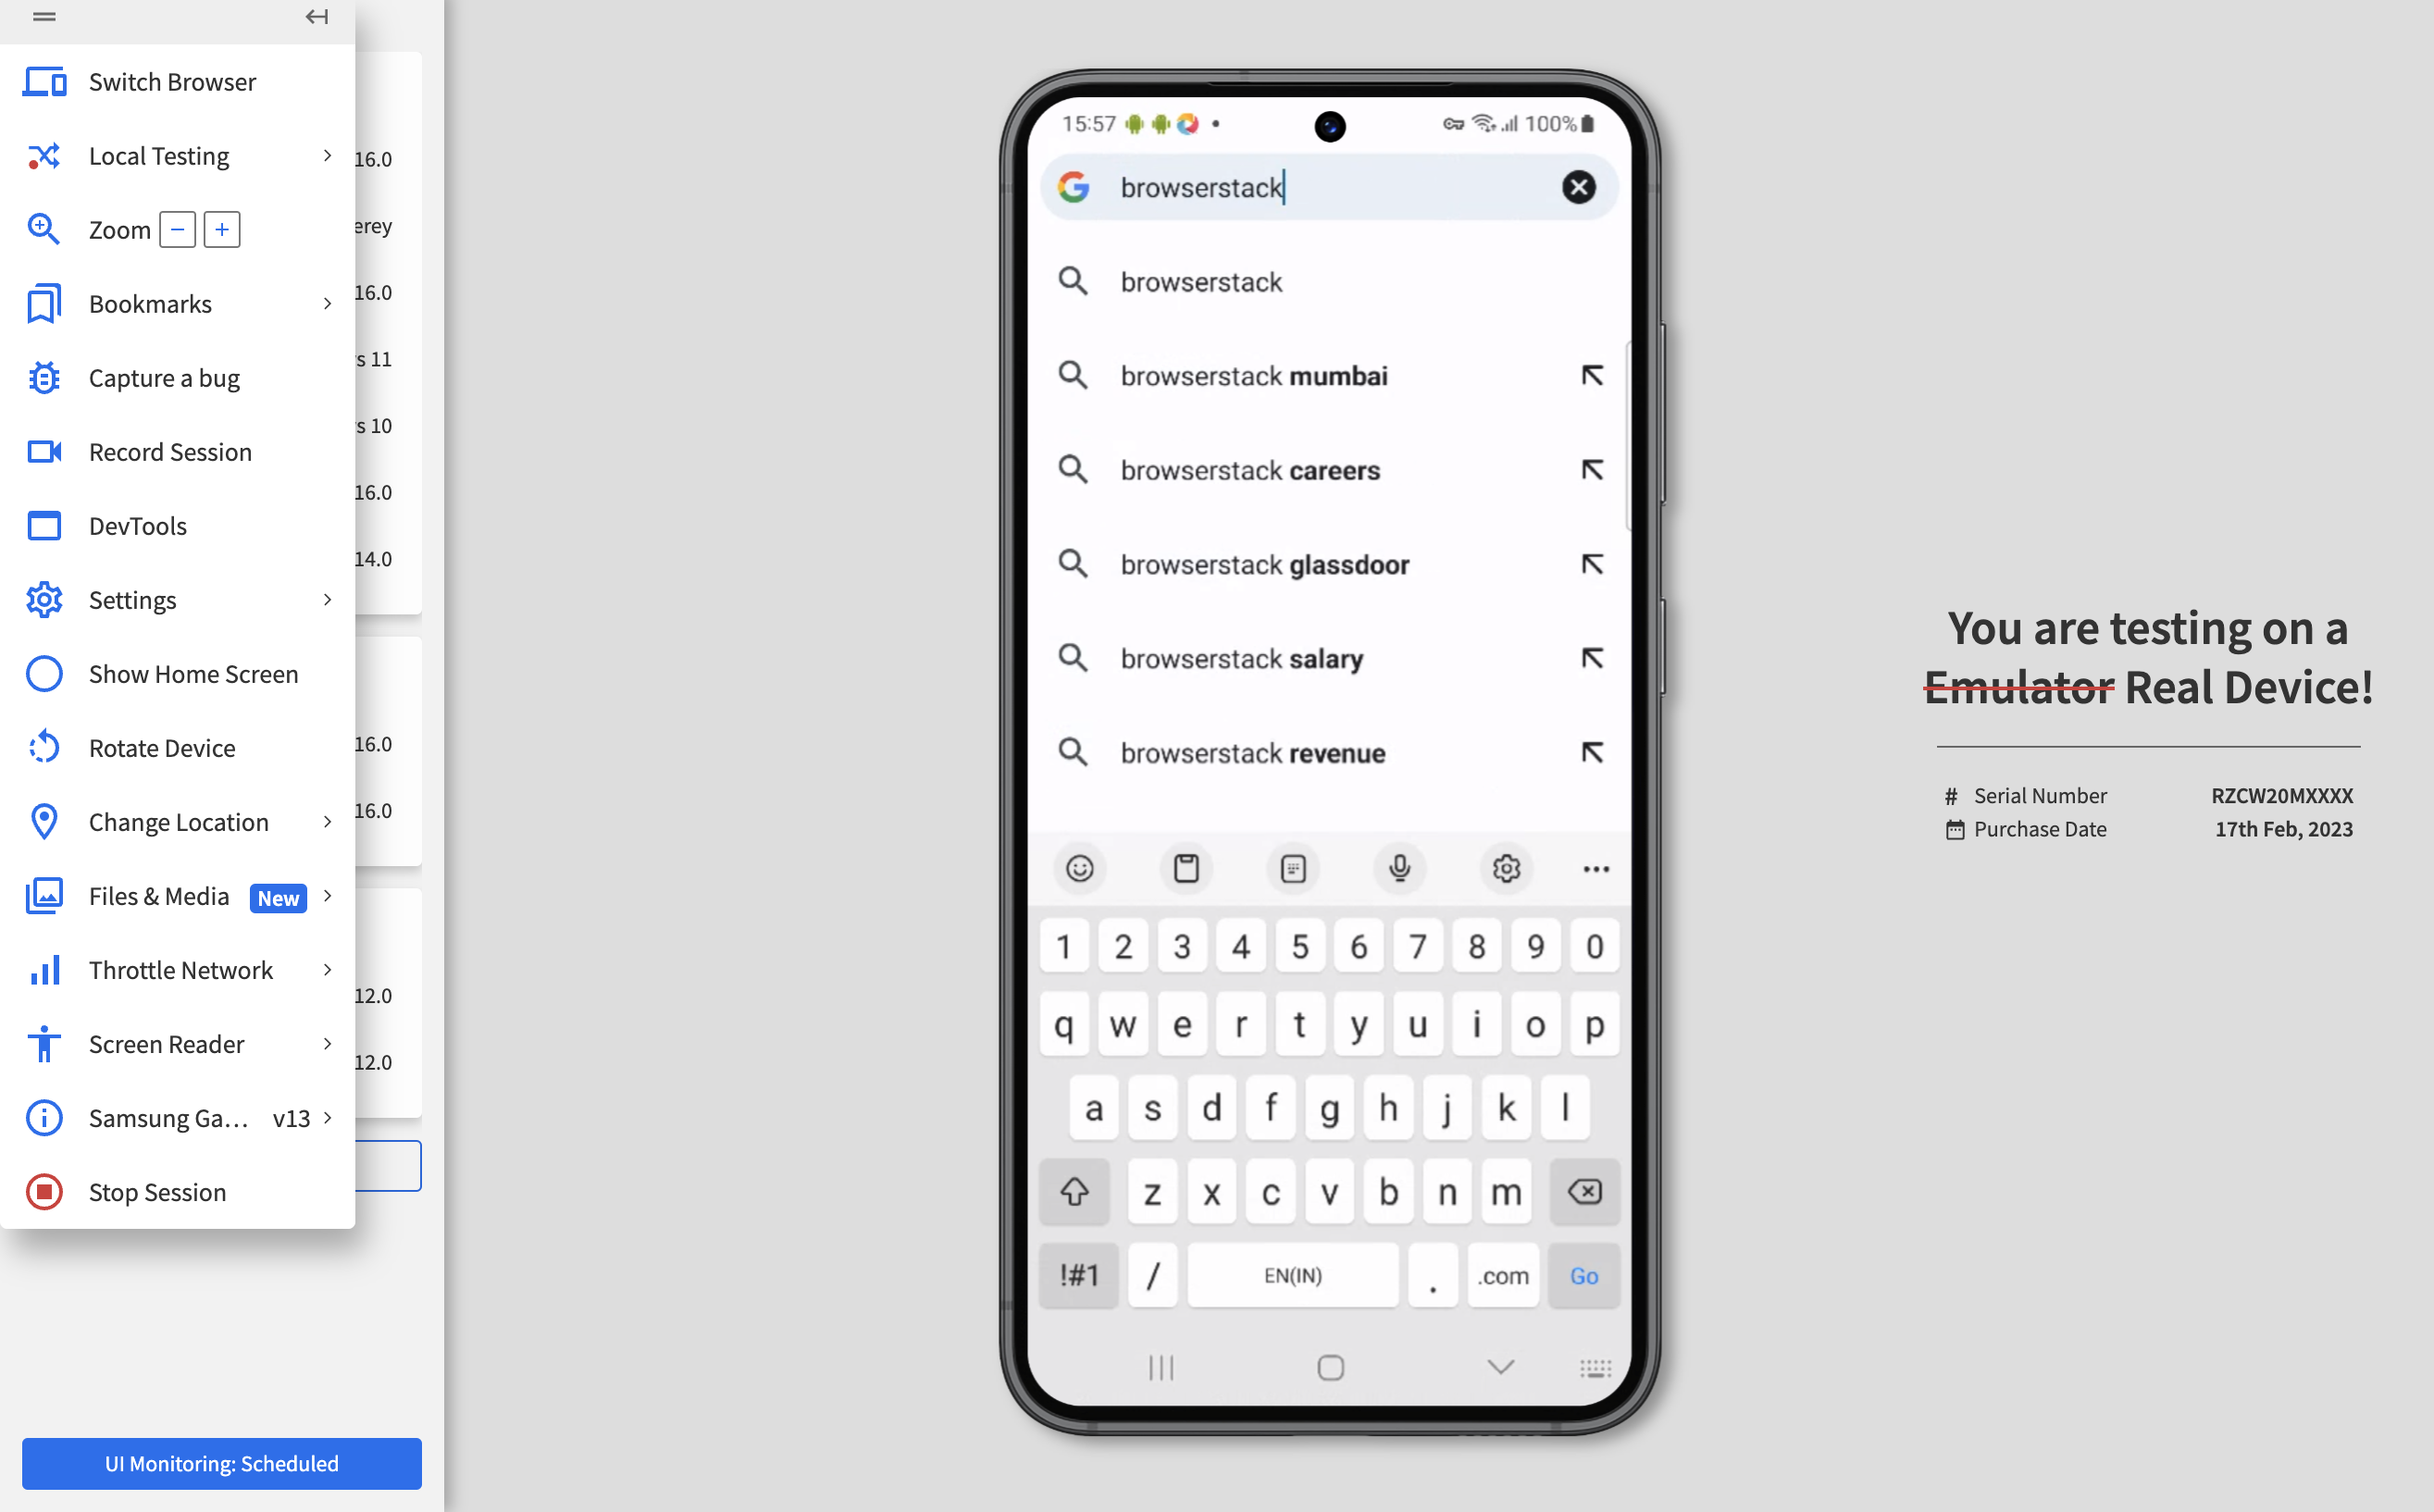Click the Files & Media icon
This screenshot has width=2434, height=1512.
tap(43, 896)
